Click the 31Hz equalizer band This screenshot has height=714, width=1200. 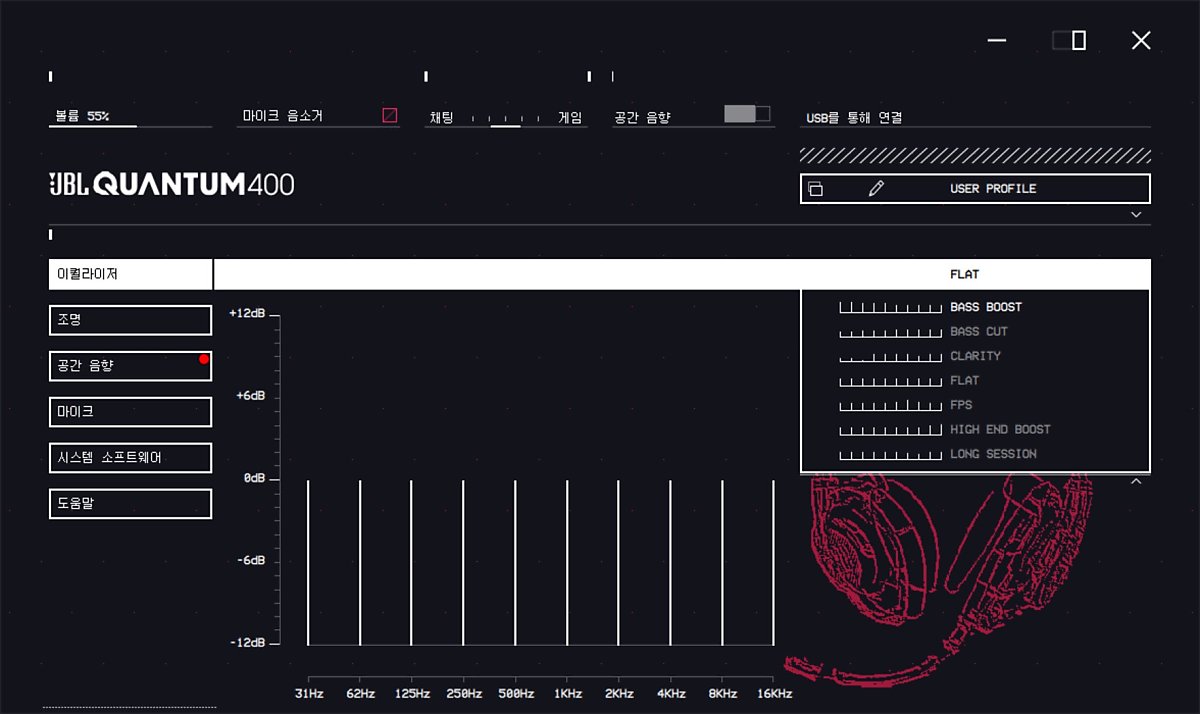coord(308,562)
